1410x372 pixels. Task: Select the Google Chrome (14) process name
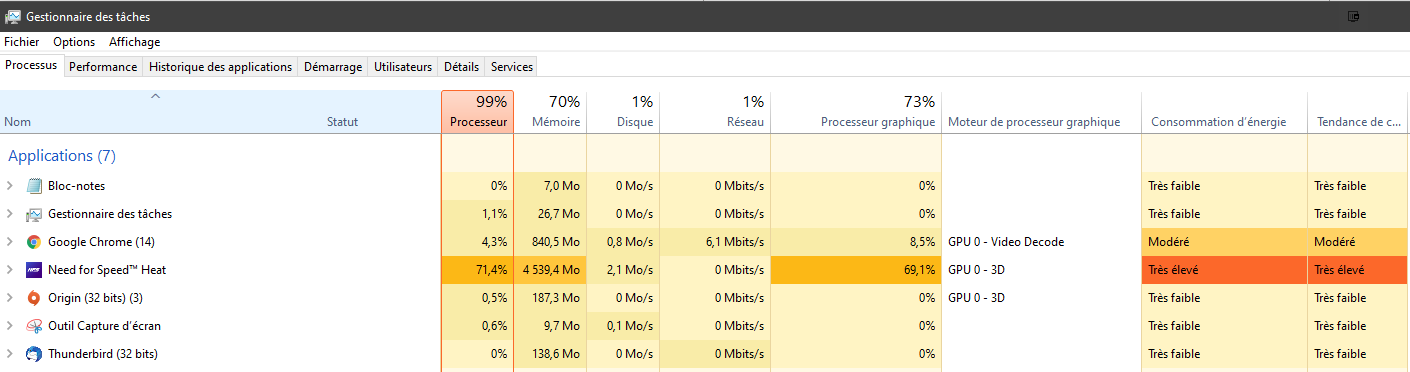[x=101, y=242]
